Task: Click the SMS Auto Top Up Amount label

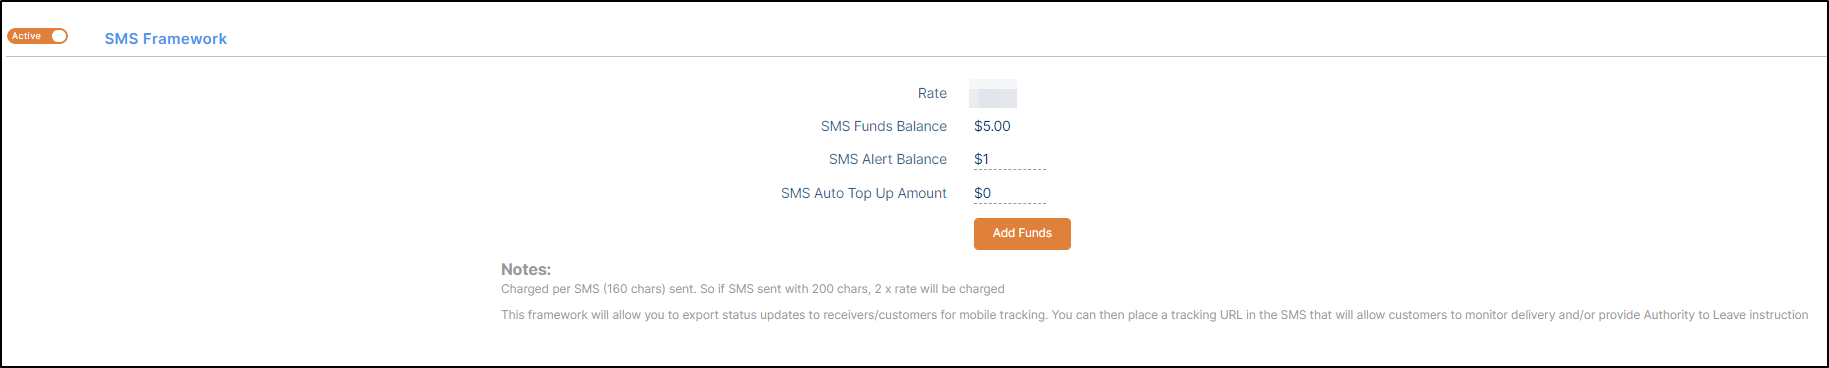Action: point(864,193)
